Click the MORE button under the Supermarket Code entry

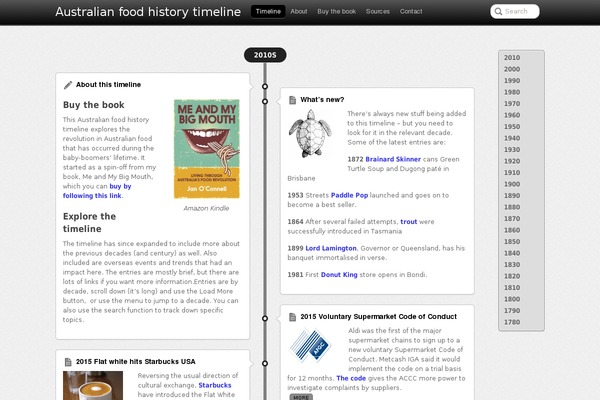pos(301,397)
